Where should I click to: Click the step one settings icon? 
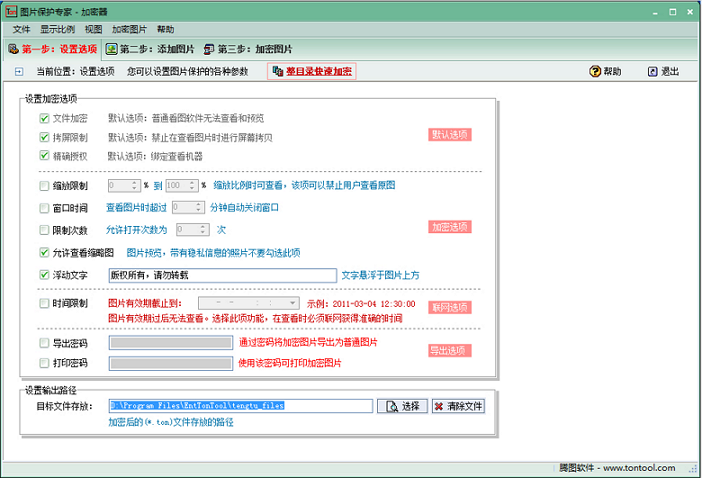[x=13, y=49]
